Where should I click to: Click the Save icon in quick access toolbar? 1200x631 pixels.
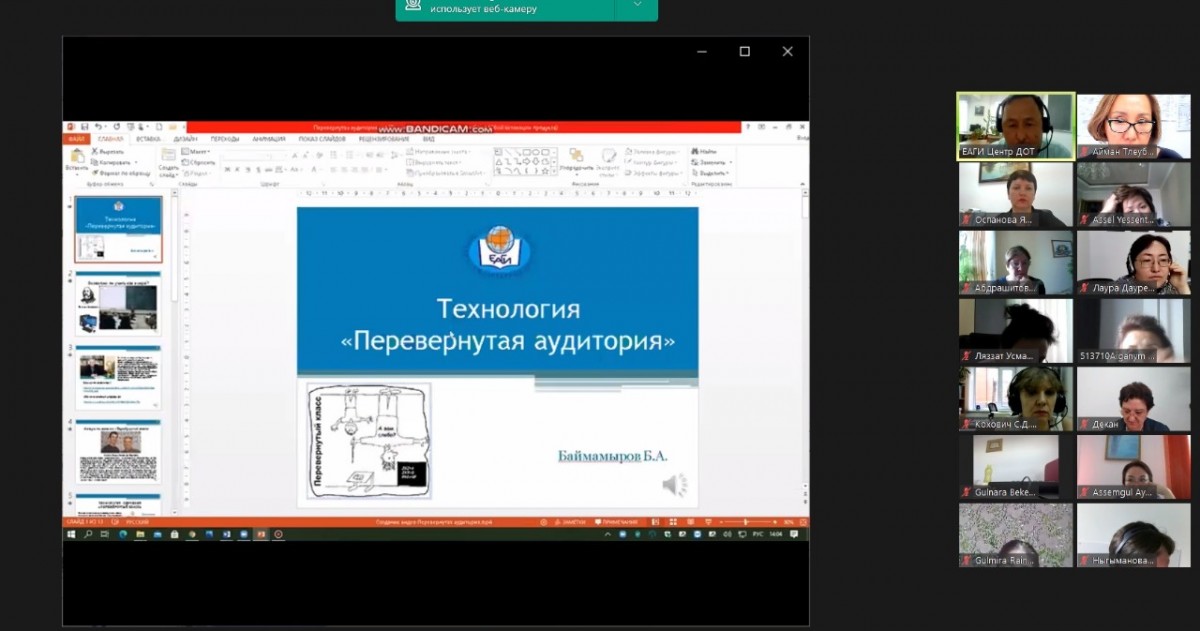pos(83,128)
